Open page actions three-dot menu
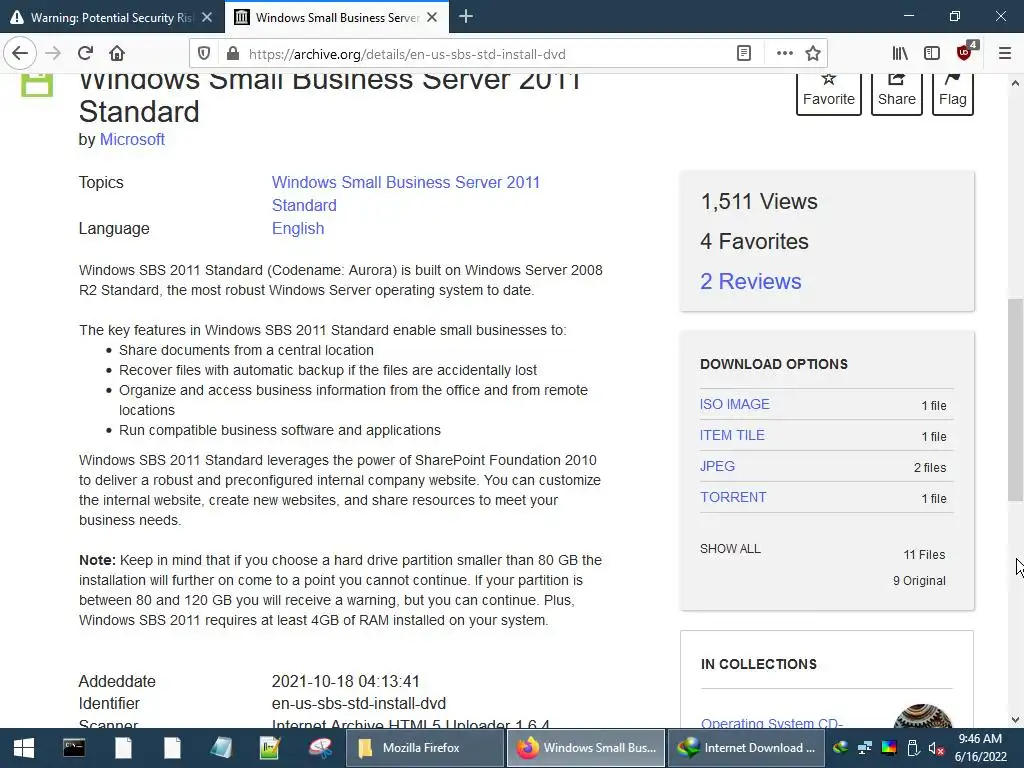Image resolution: width=1024 pixels, height=768 pixels. pyautogui.click(x=784, y=54)
